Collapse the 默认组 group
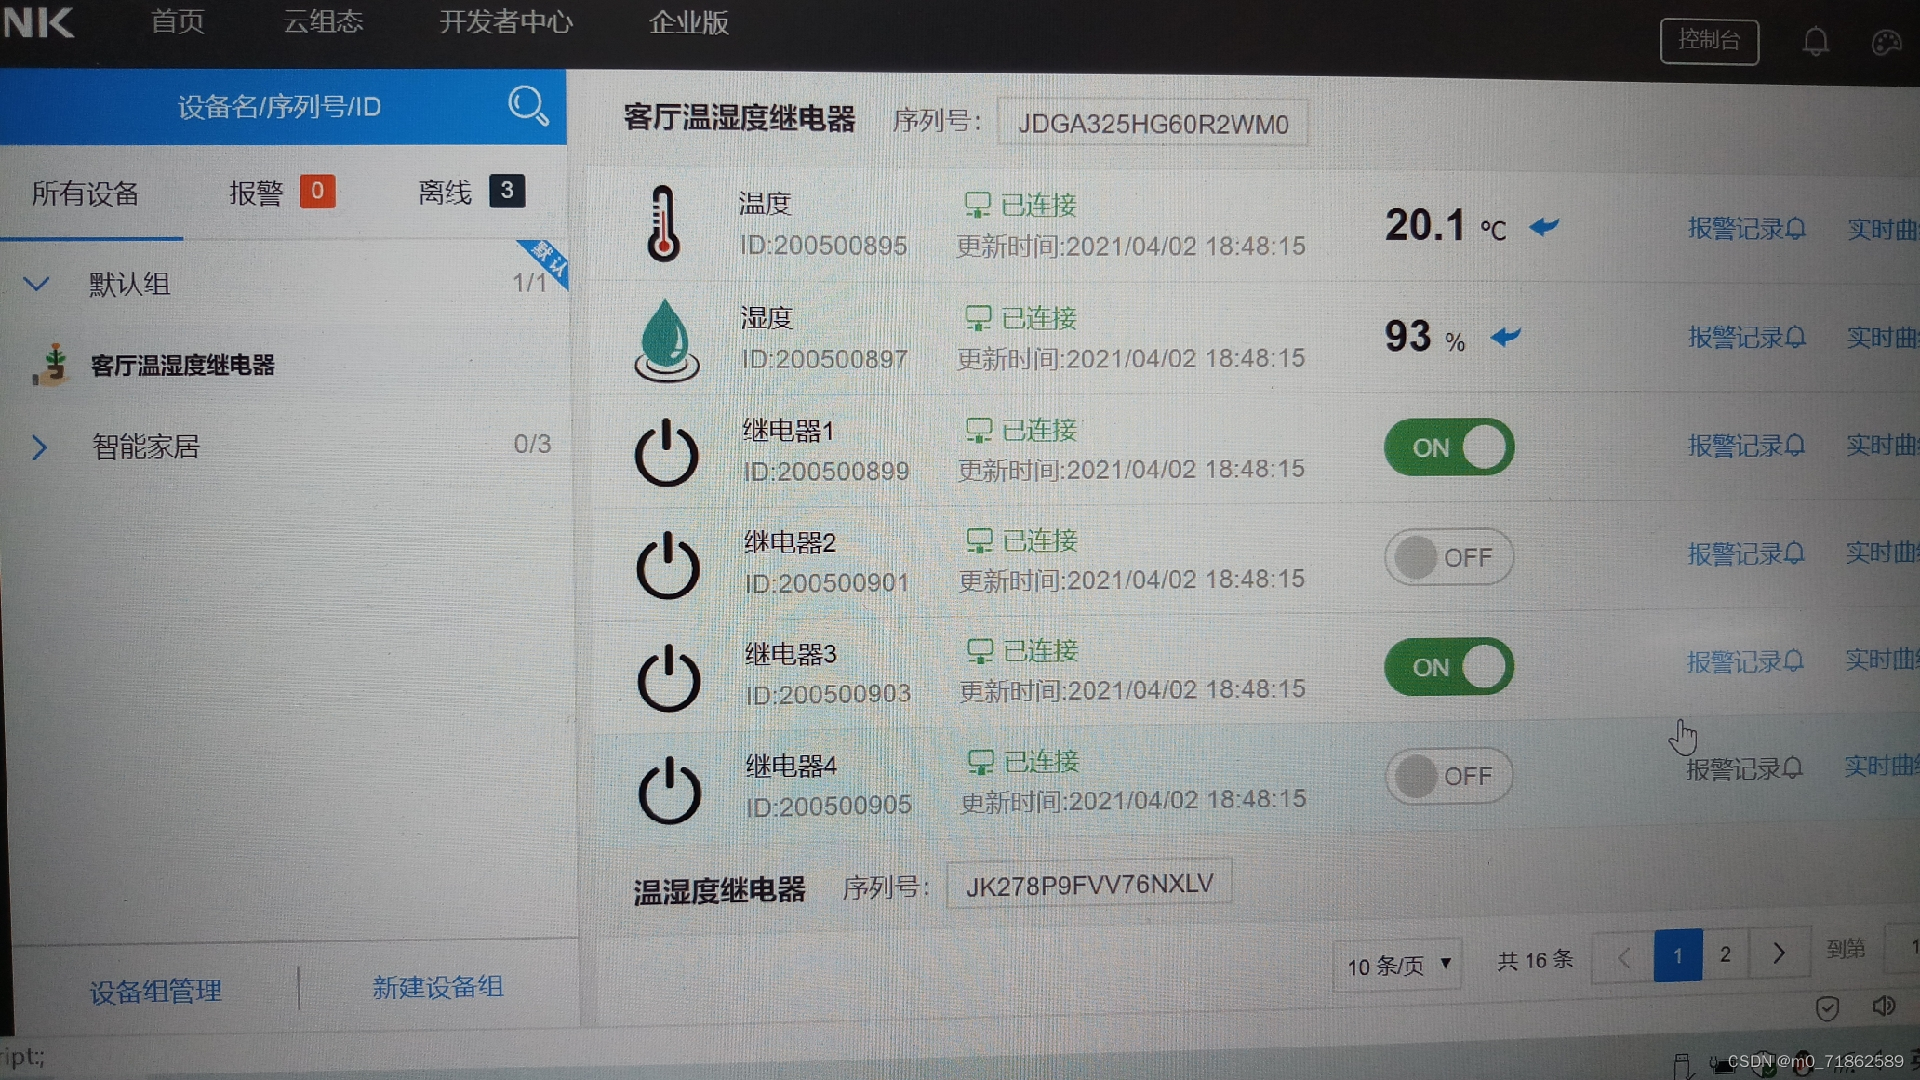Viewport: 1920px width, 1080px height. point(37,284)
